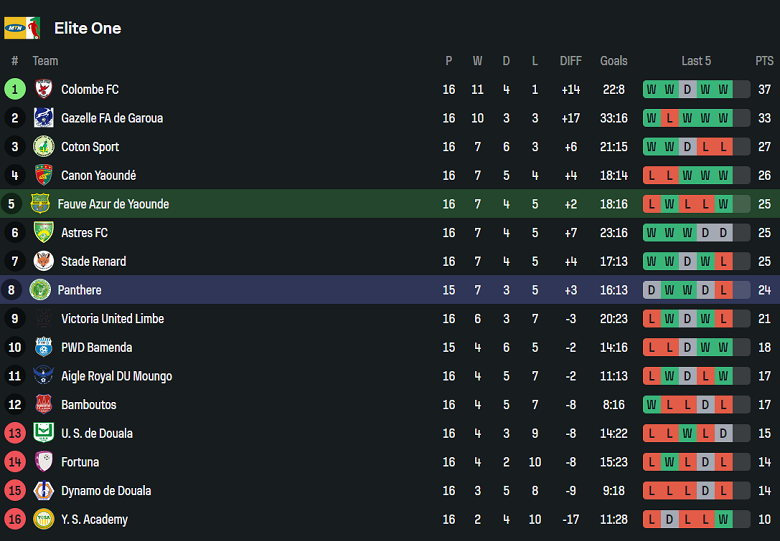Click PWD Bamenda team badge
Image resolution: width=780 pixels, height=541 pixels.
(x=43, y=348)
